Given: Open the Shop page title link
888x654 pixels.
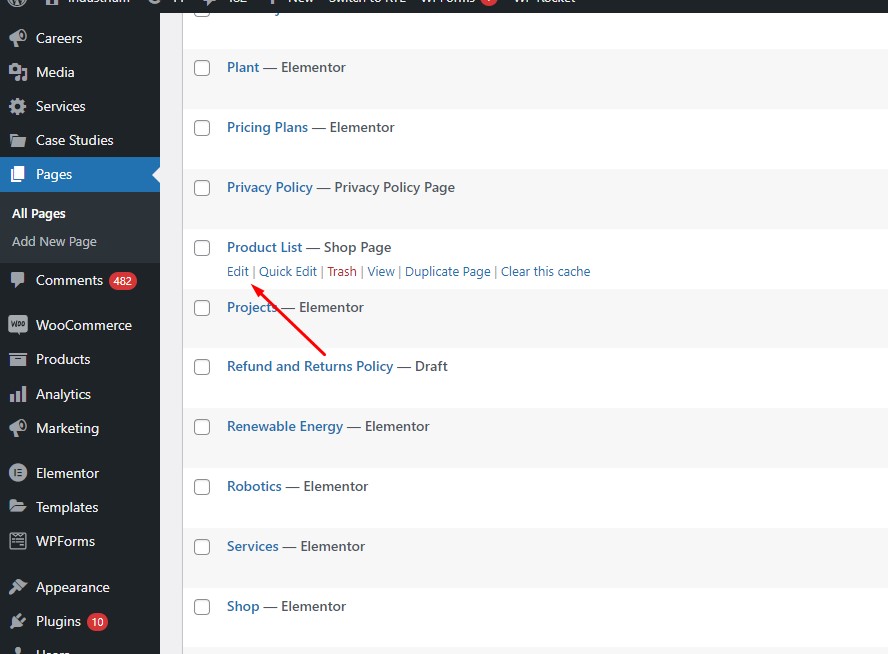Looking at the screenshot, I should 243,606.
